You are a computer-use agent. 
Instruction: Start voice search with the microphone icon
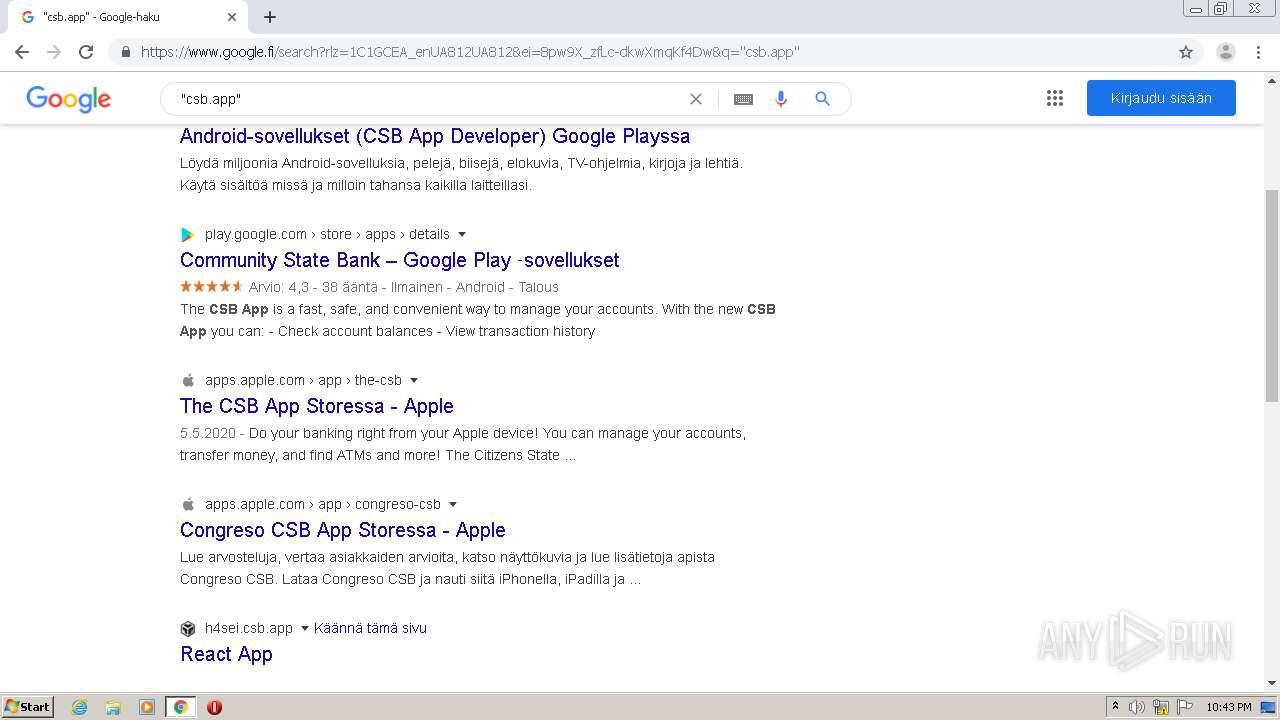pos(781,99)
